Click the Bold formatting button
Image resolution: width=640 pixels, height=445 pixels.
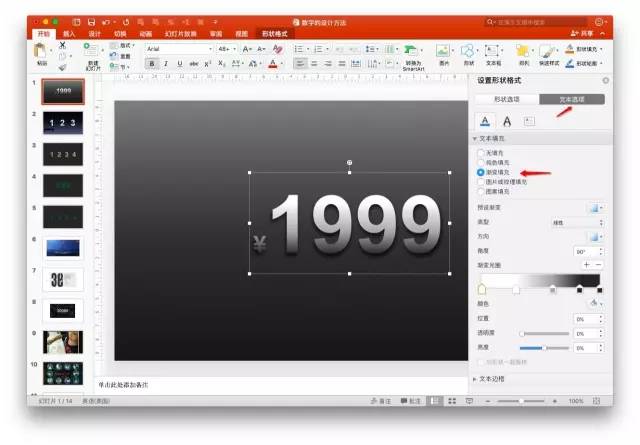click(152, 63)
